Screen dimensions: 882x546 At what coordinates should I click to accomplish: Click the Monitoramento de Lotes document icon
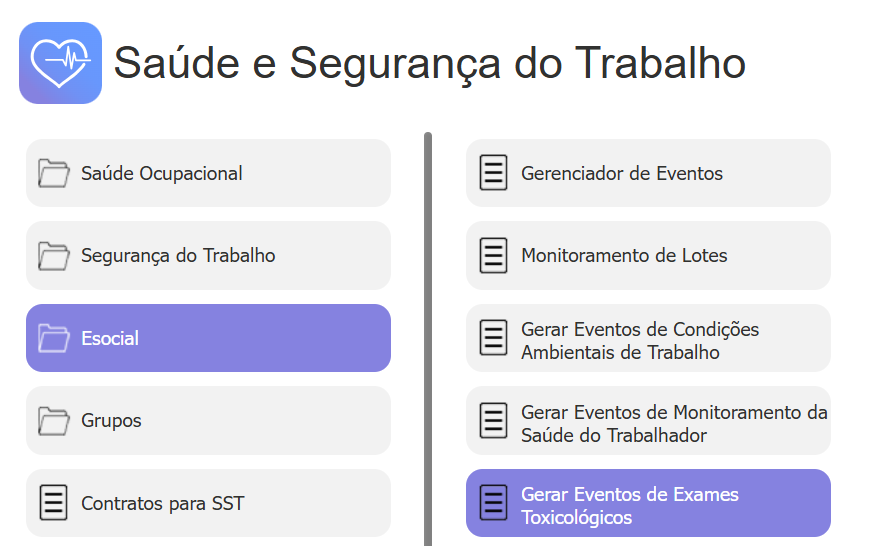(493, 256)
